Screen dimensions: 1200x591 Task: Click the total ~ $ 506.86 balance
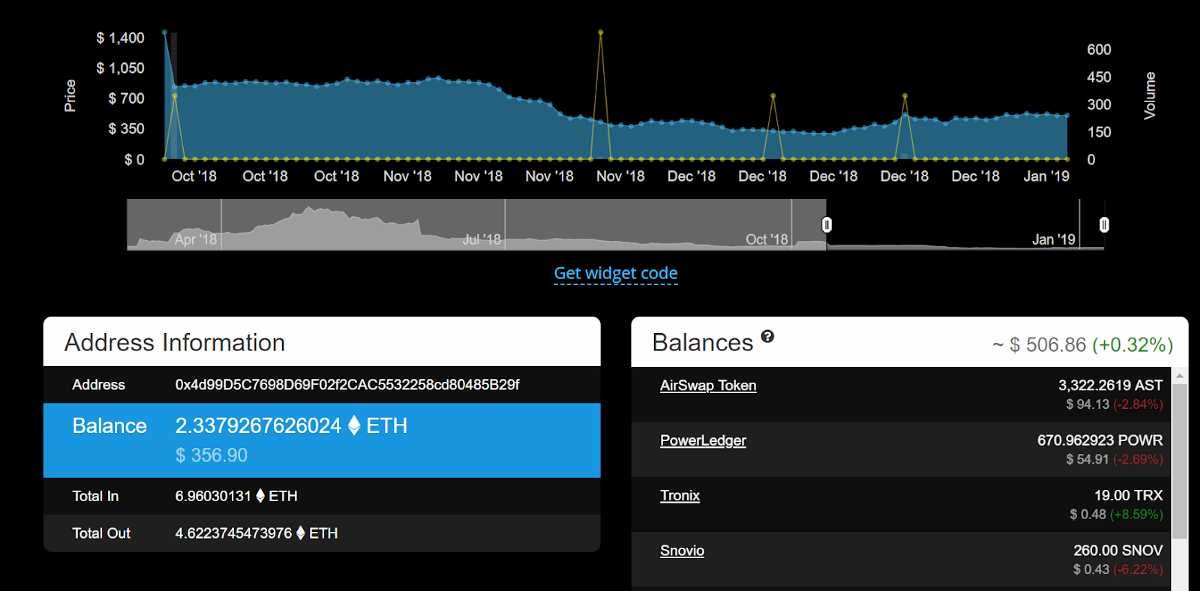(1038, 345)
